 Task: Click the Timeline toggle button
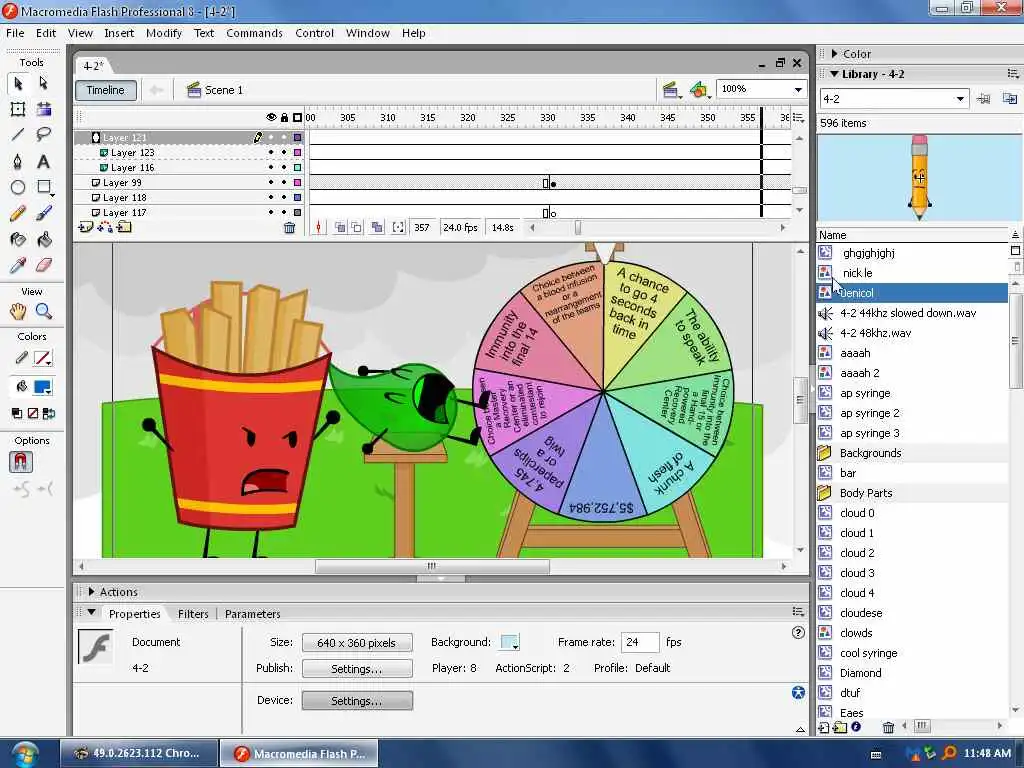[x=106, y=90]
